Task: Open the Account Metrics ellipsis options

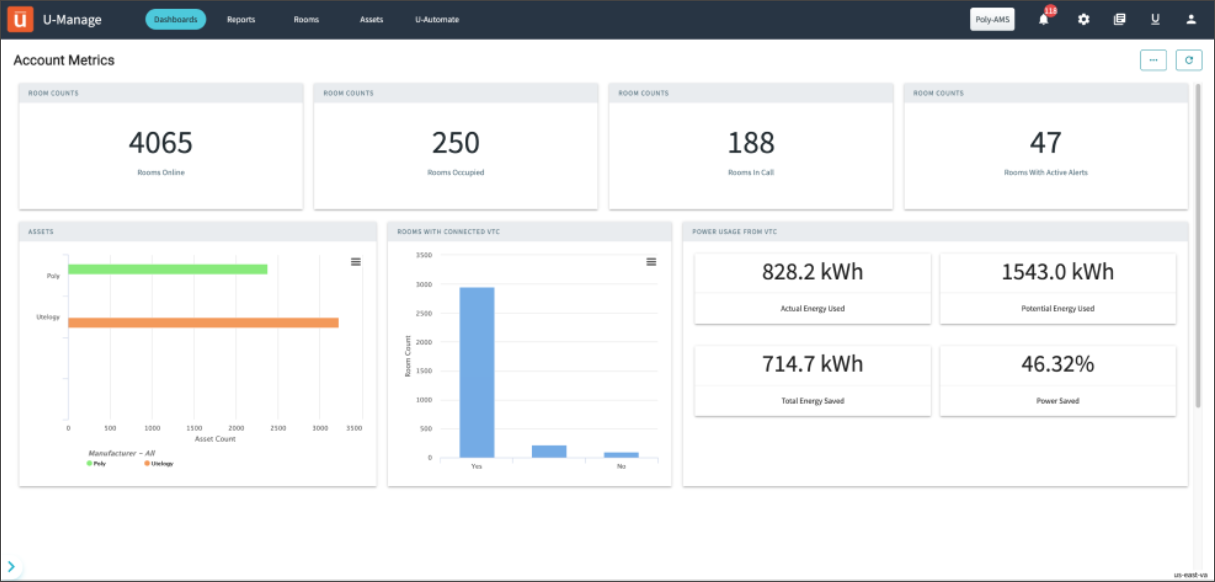Action: (x=1153, y=60)
